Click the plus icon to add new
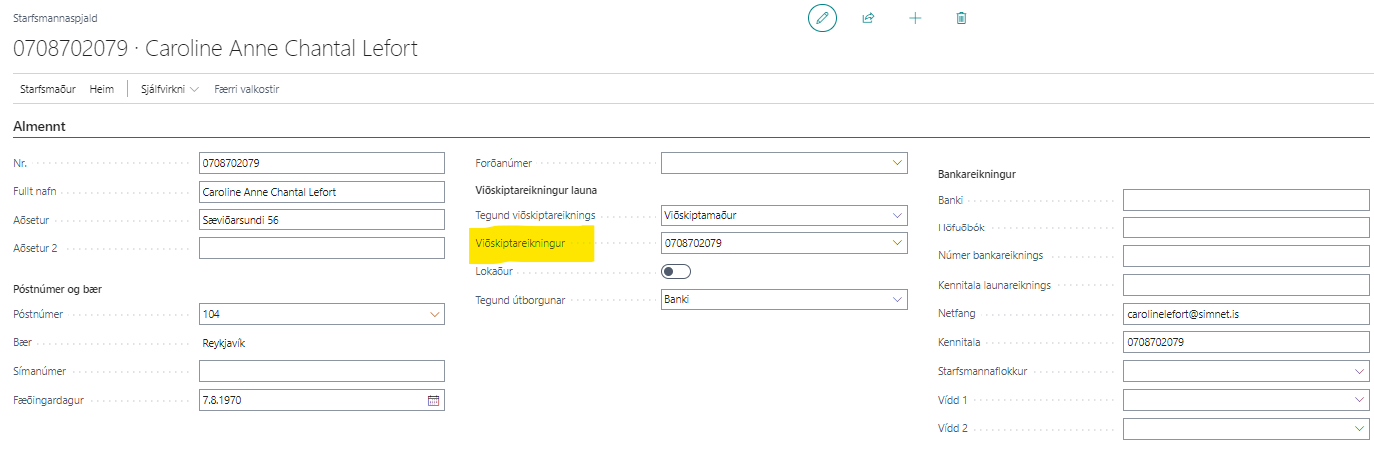1374x456 pixels. coord(915,18)
